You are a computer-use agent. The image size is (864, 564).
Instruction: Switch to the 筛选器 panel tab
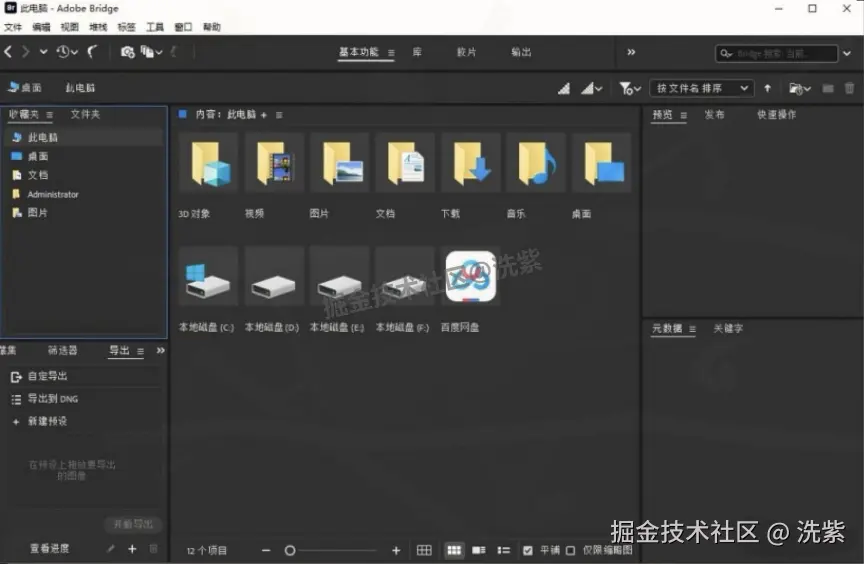[x=63, y=350]
